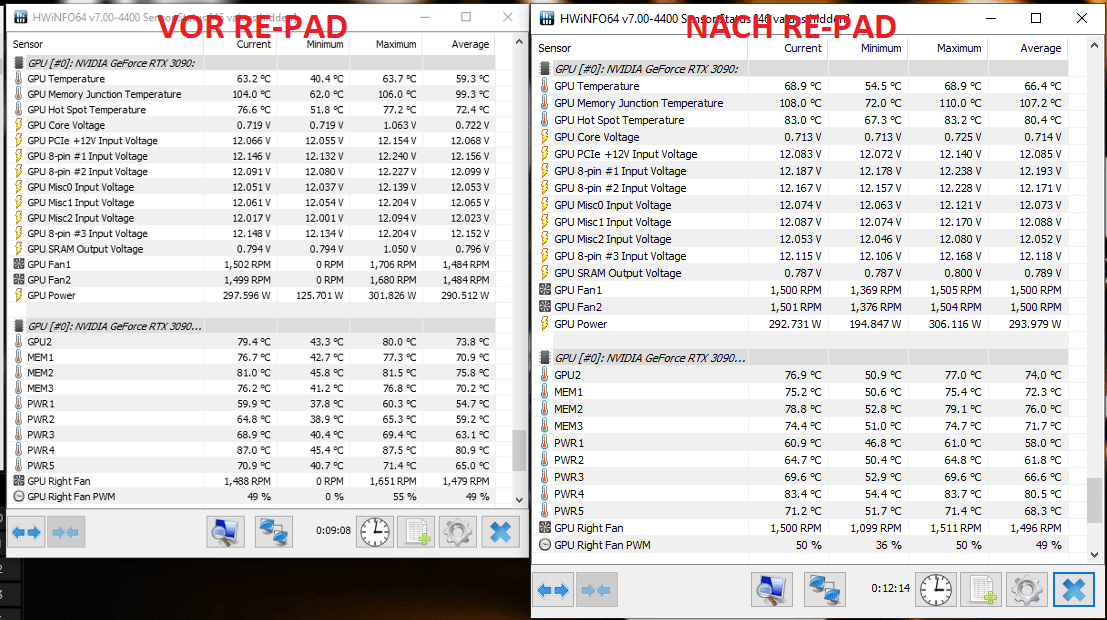Select GPU Memory Junction Temperature row in the left window
Image resolution: width=1107 pixels, height=620 pixels.
(251, 94)
